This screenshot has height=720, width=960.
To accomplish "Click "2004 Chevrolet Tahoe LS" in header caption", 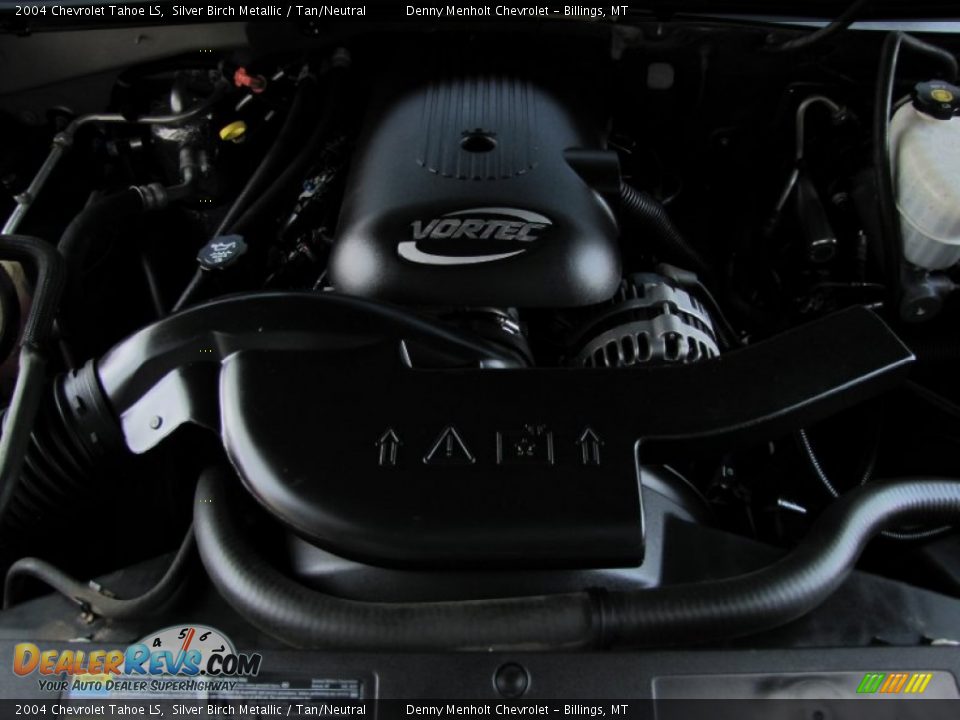I will pyautogui.click(x=89, y=10).
